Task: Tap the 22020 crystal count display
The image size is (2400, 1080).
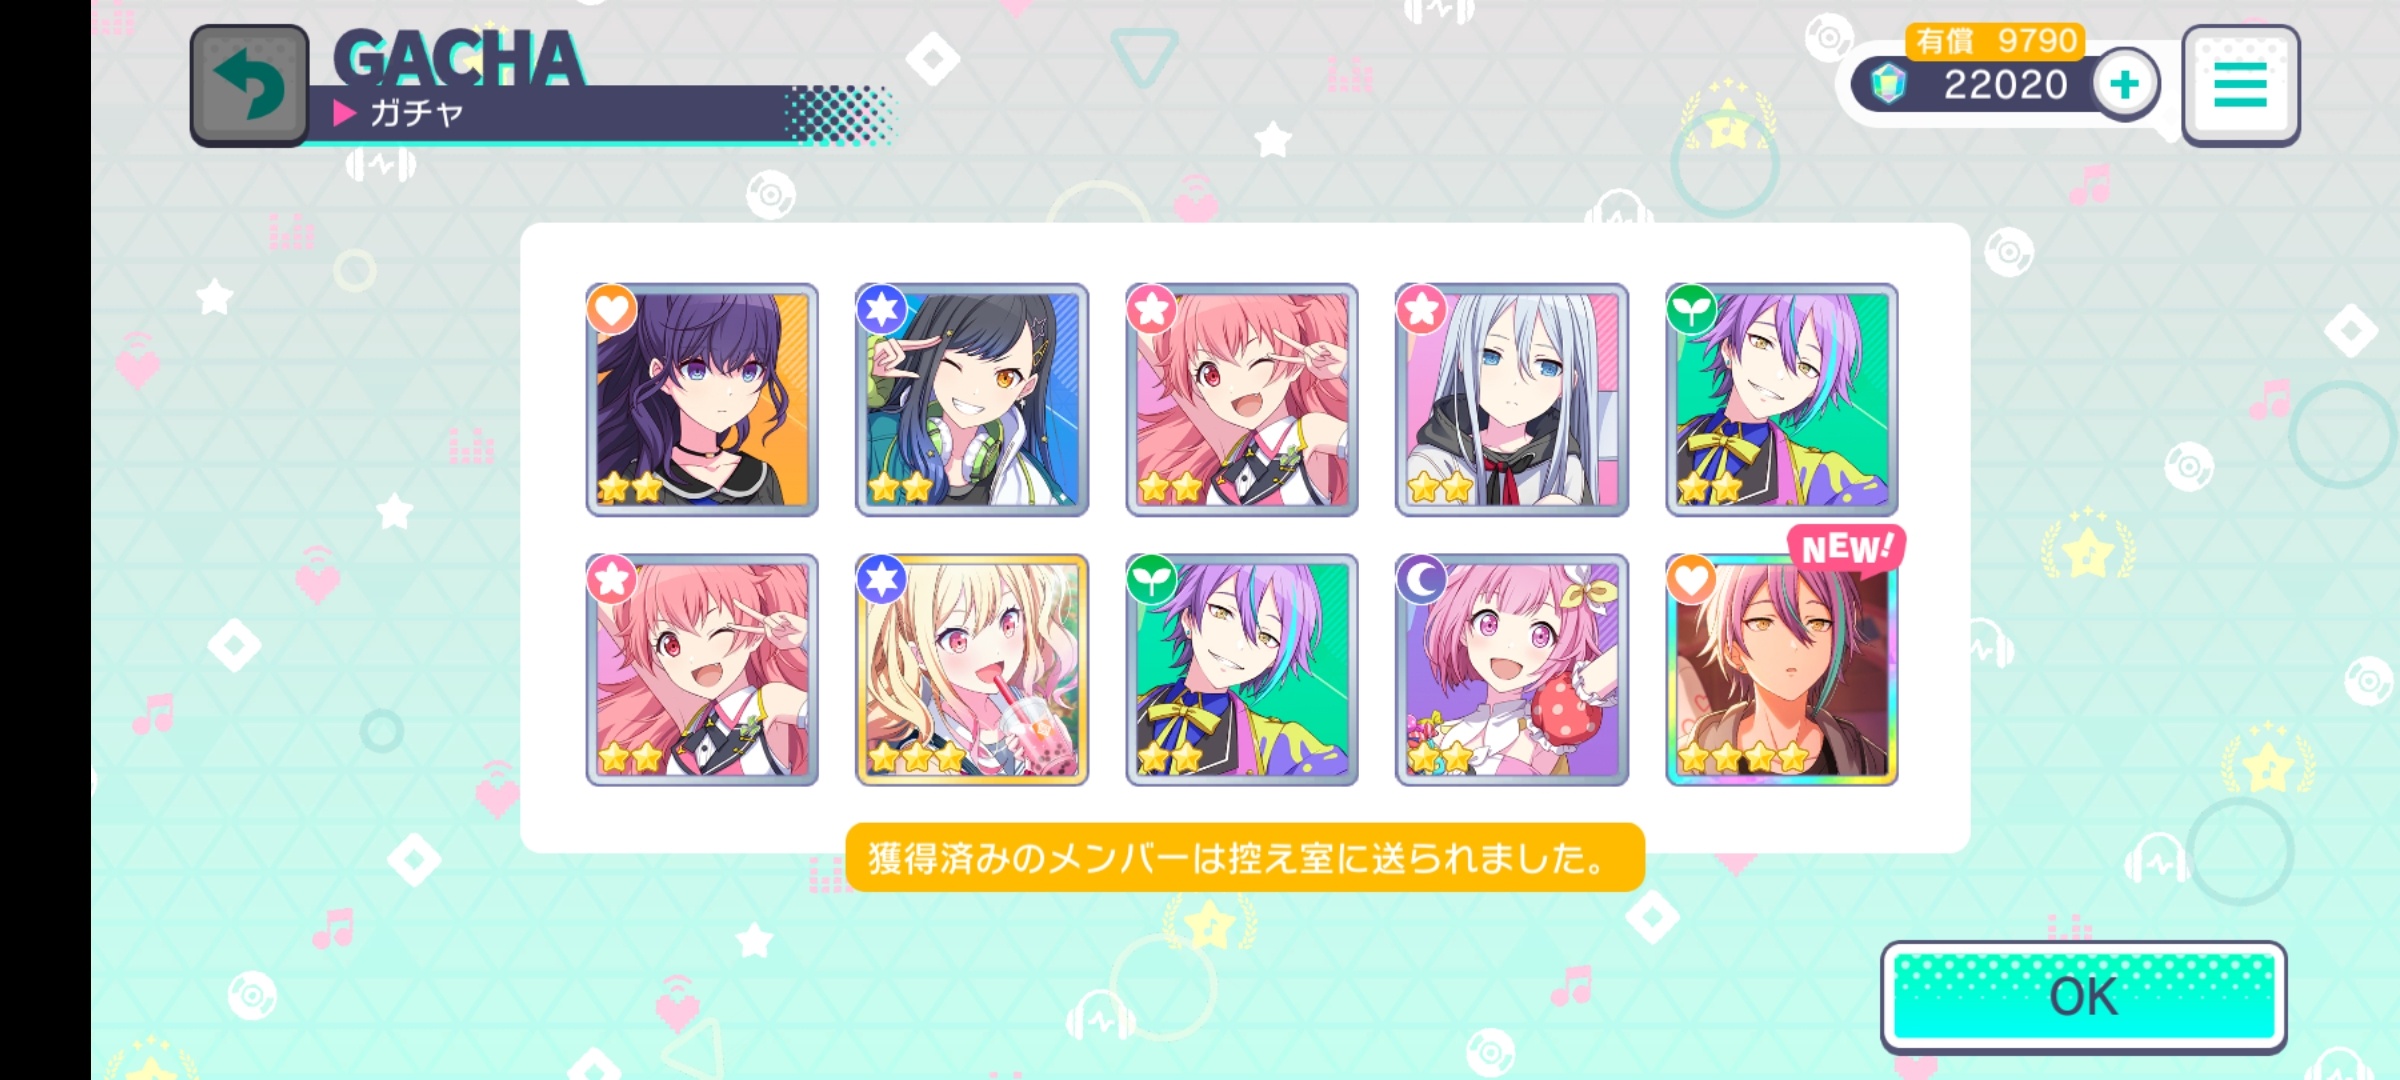Action: point(2005,85)
